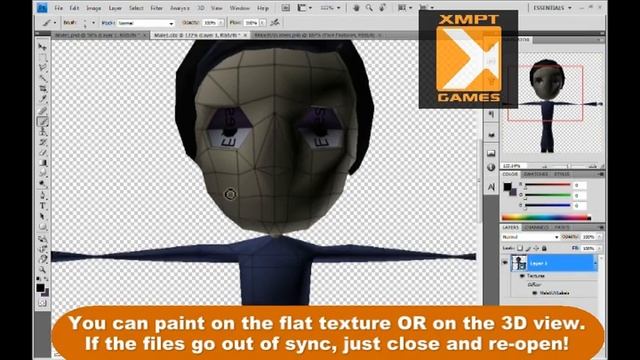Viewport: 640px width, 360px height.
Task: Select the Clone Stamp tool
Action: (x=42, y=131)
